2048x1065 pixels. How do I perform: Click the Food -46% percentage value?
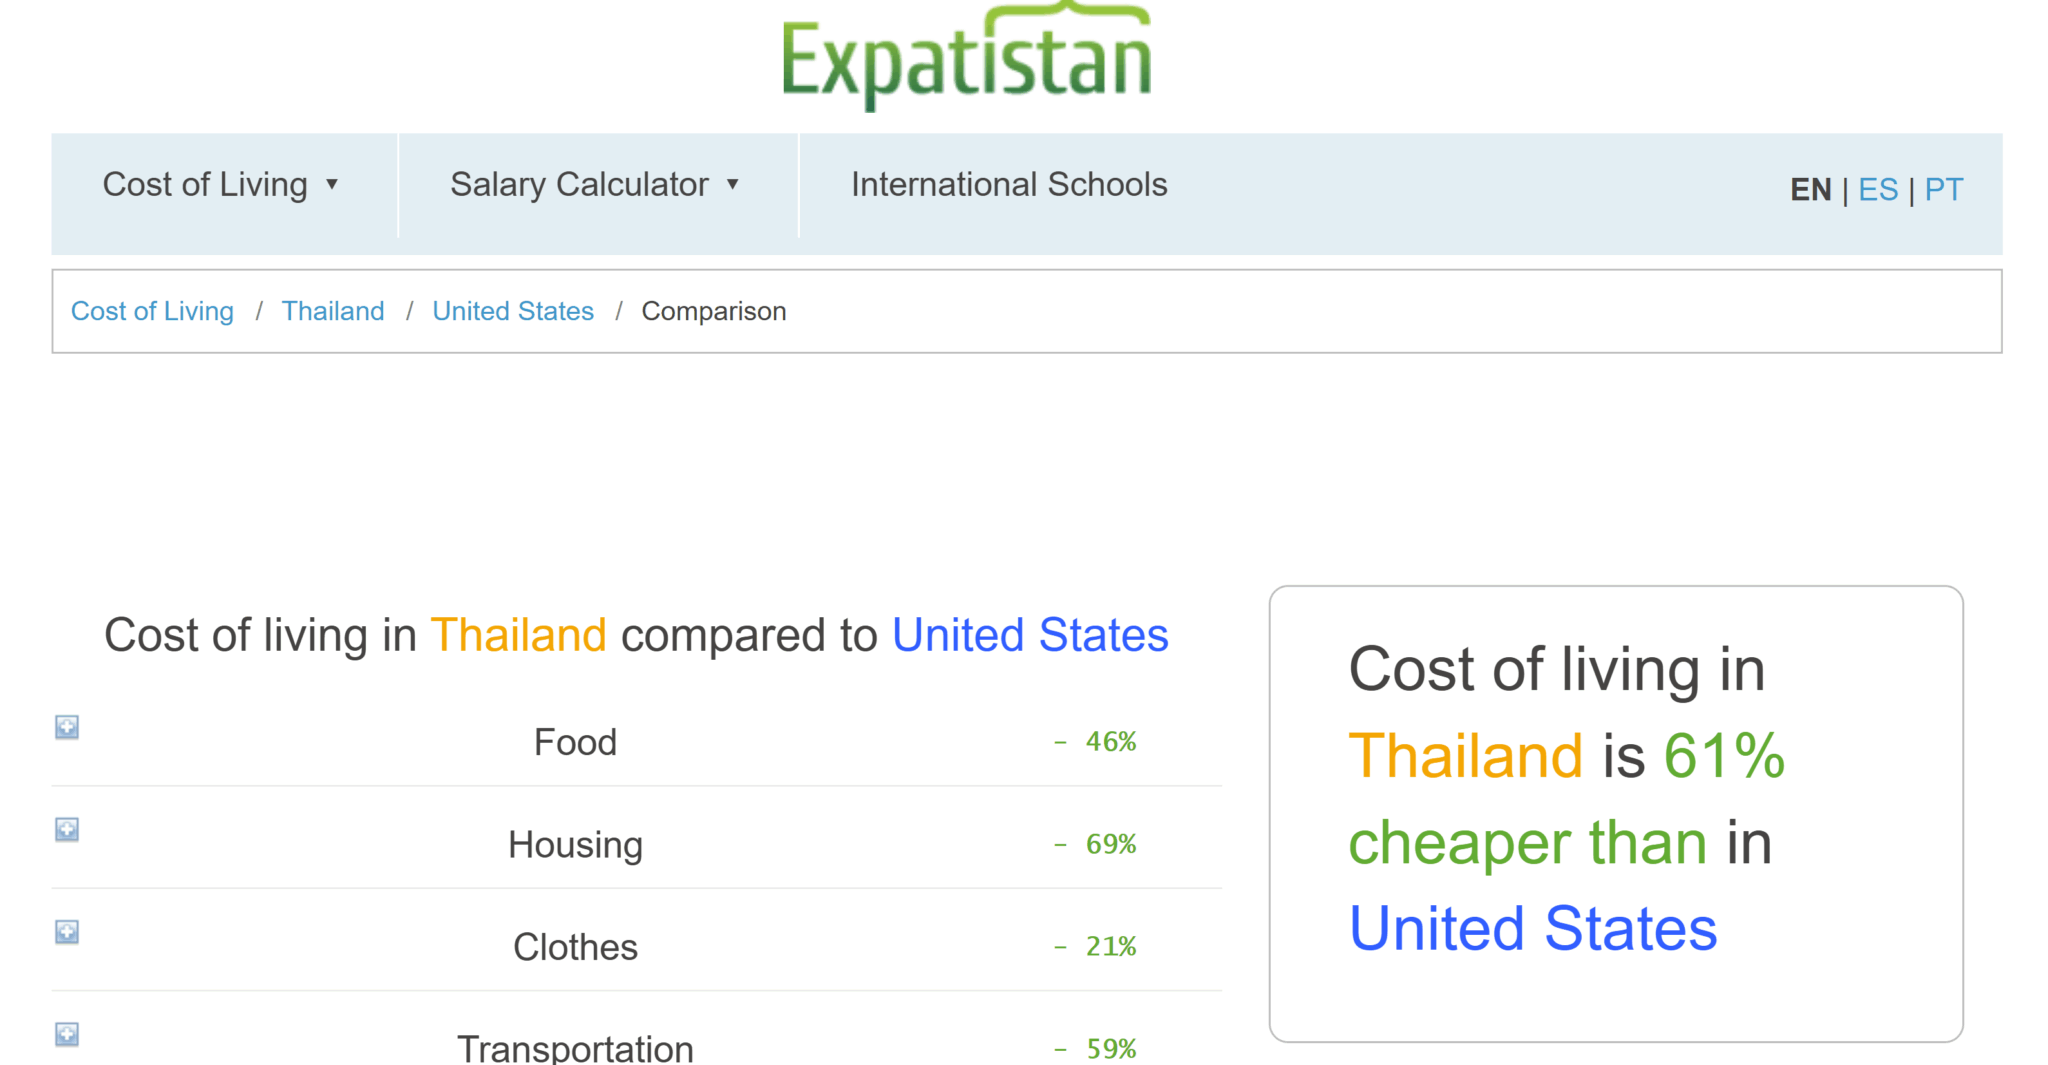point(1095,741)
